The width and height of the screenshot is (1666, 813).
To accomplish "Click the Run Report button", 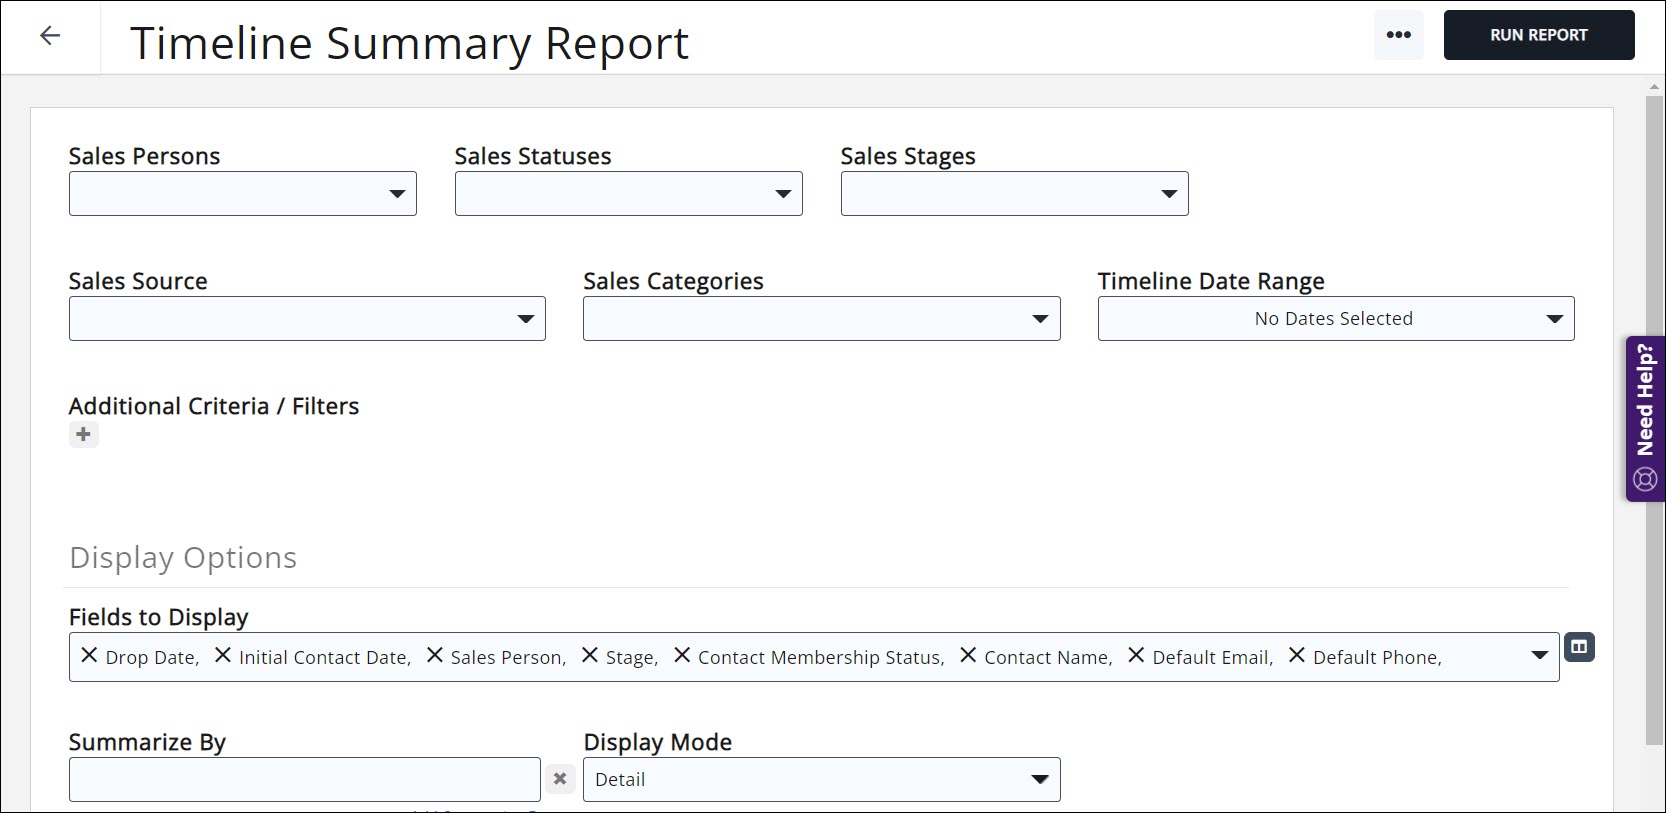I will point(1538,35).
